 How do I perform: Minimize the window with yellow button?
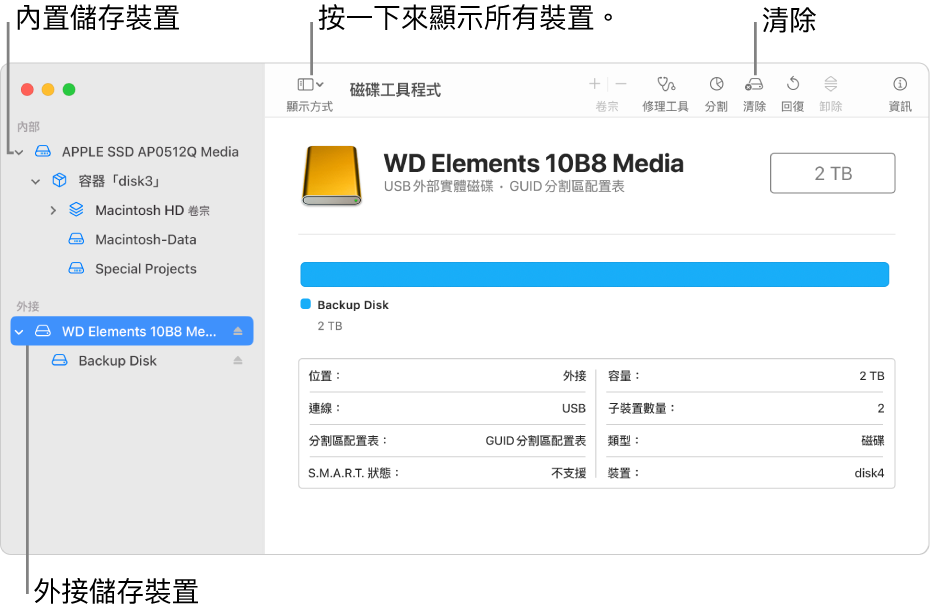tap(48, 90)
